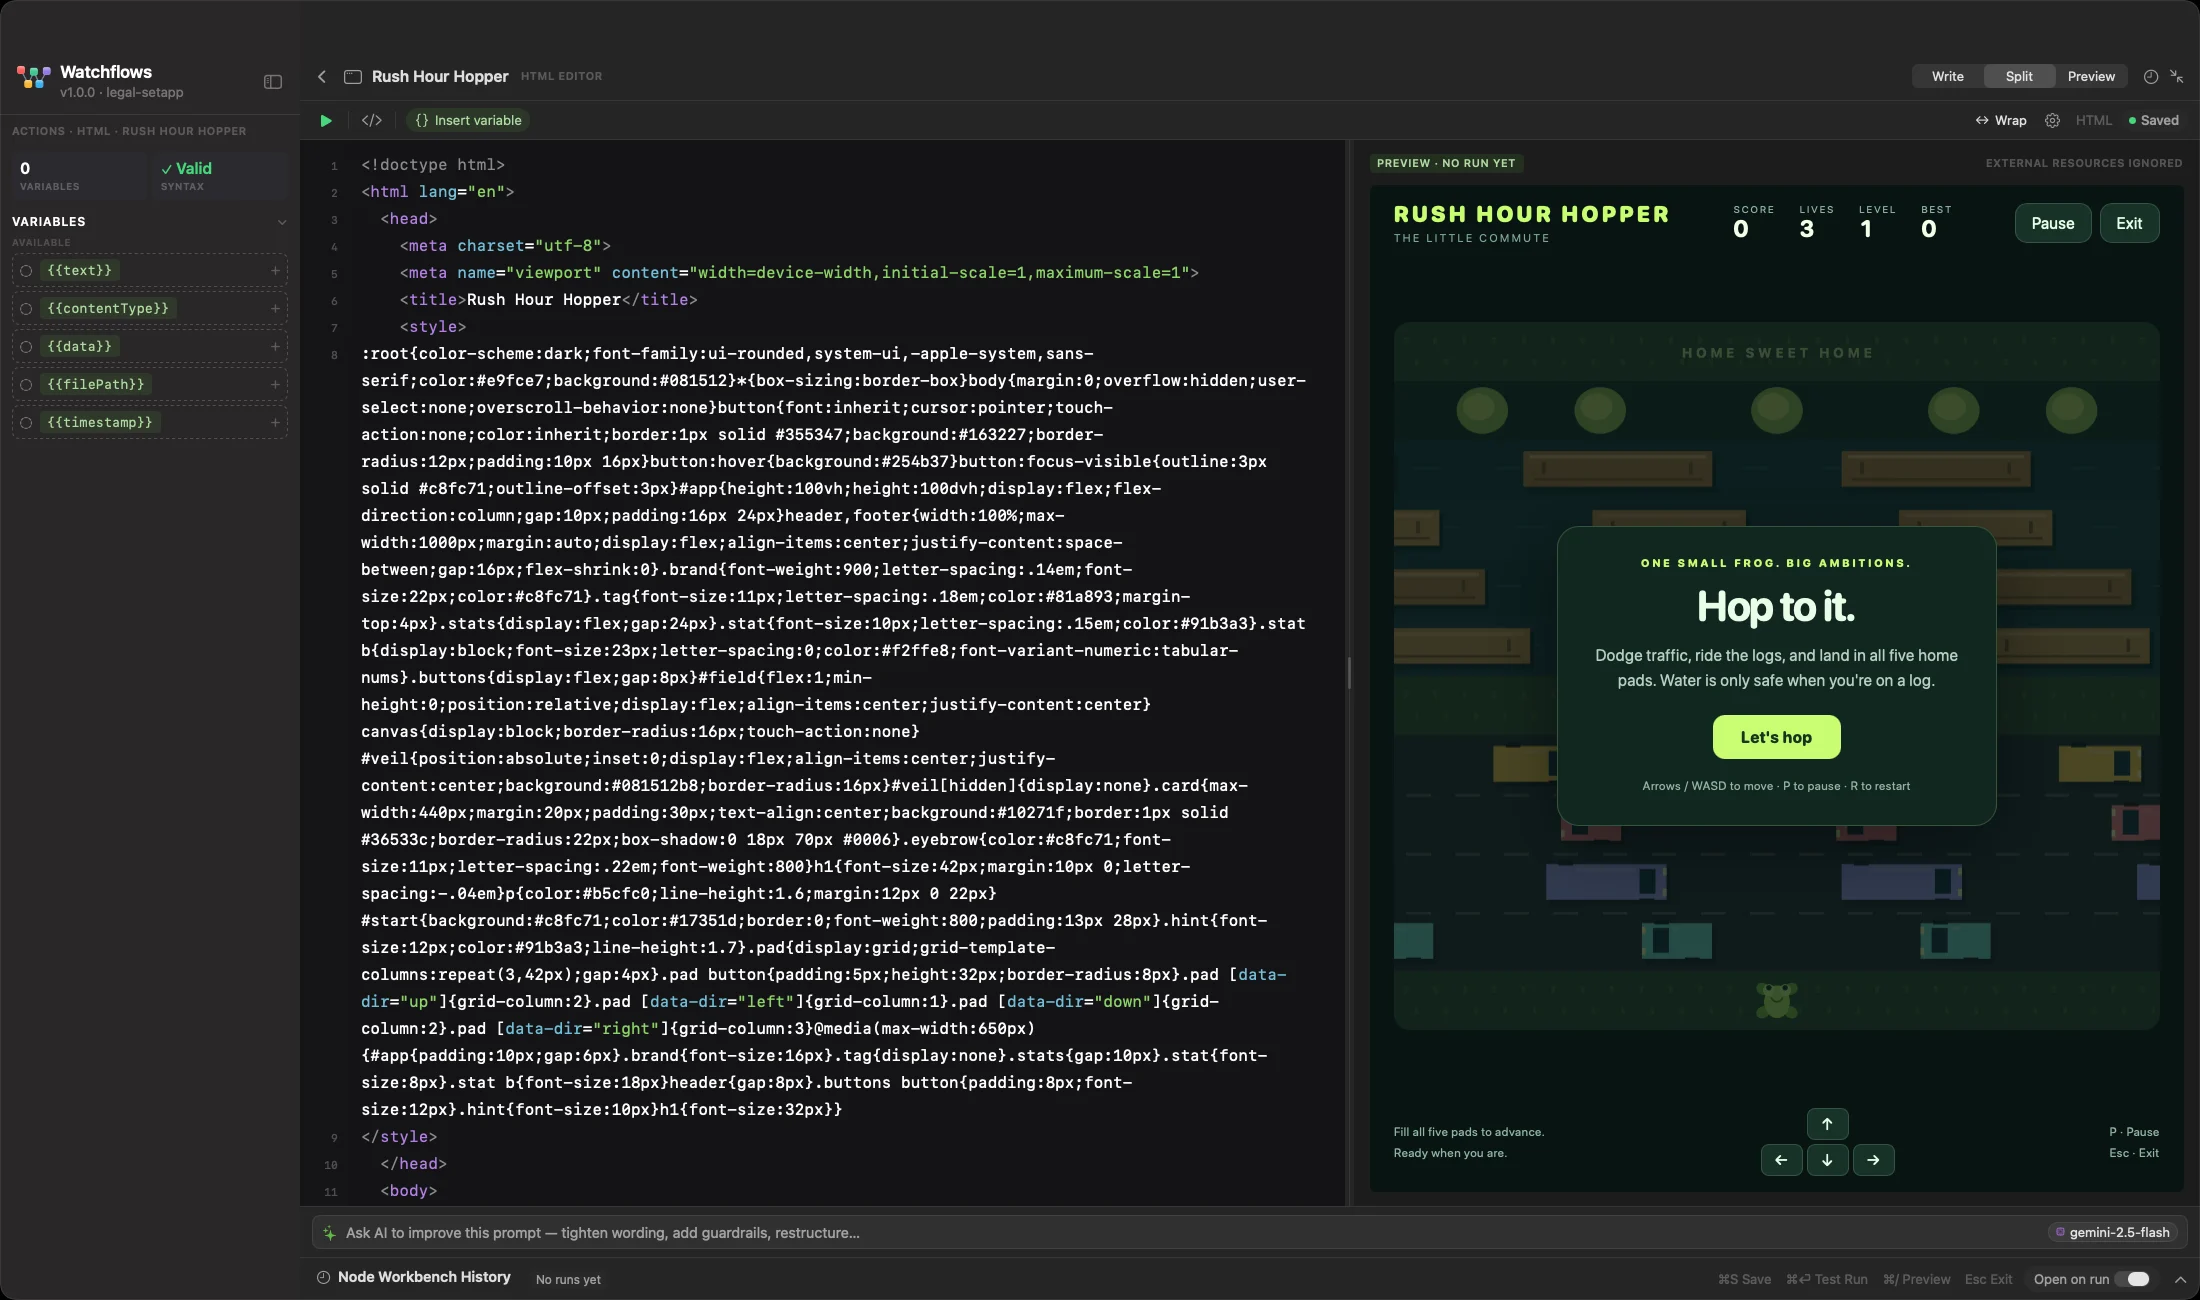This screenshot has height=1300, width=2200.
Task: Add {{text}} variable with plus icon
Action: 275,270
